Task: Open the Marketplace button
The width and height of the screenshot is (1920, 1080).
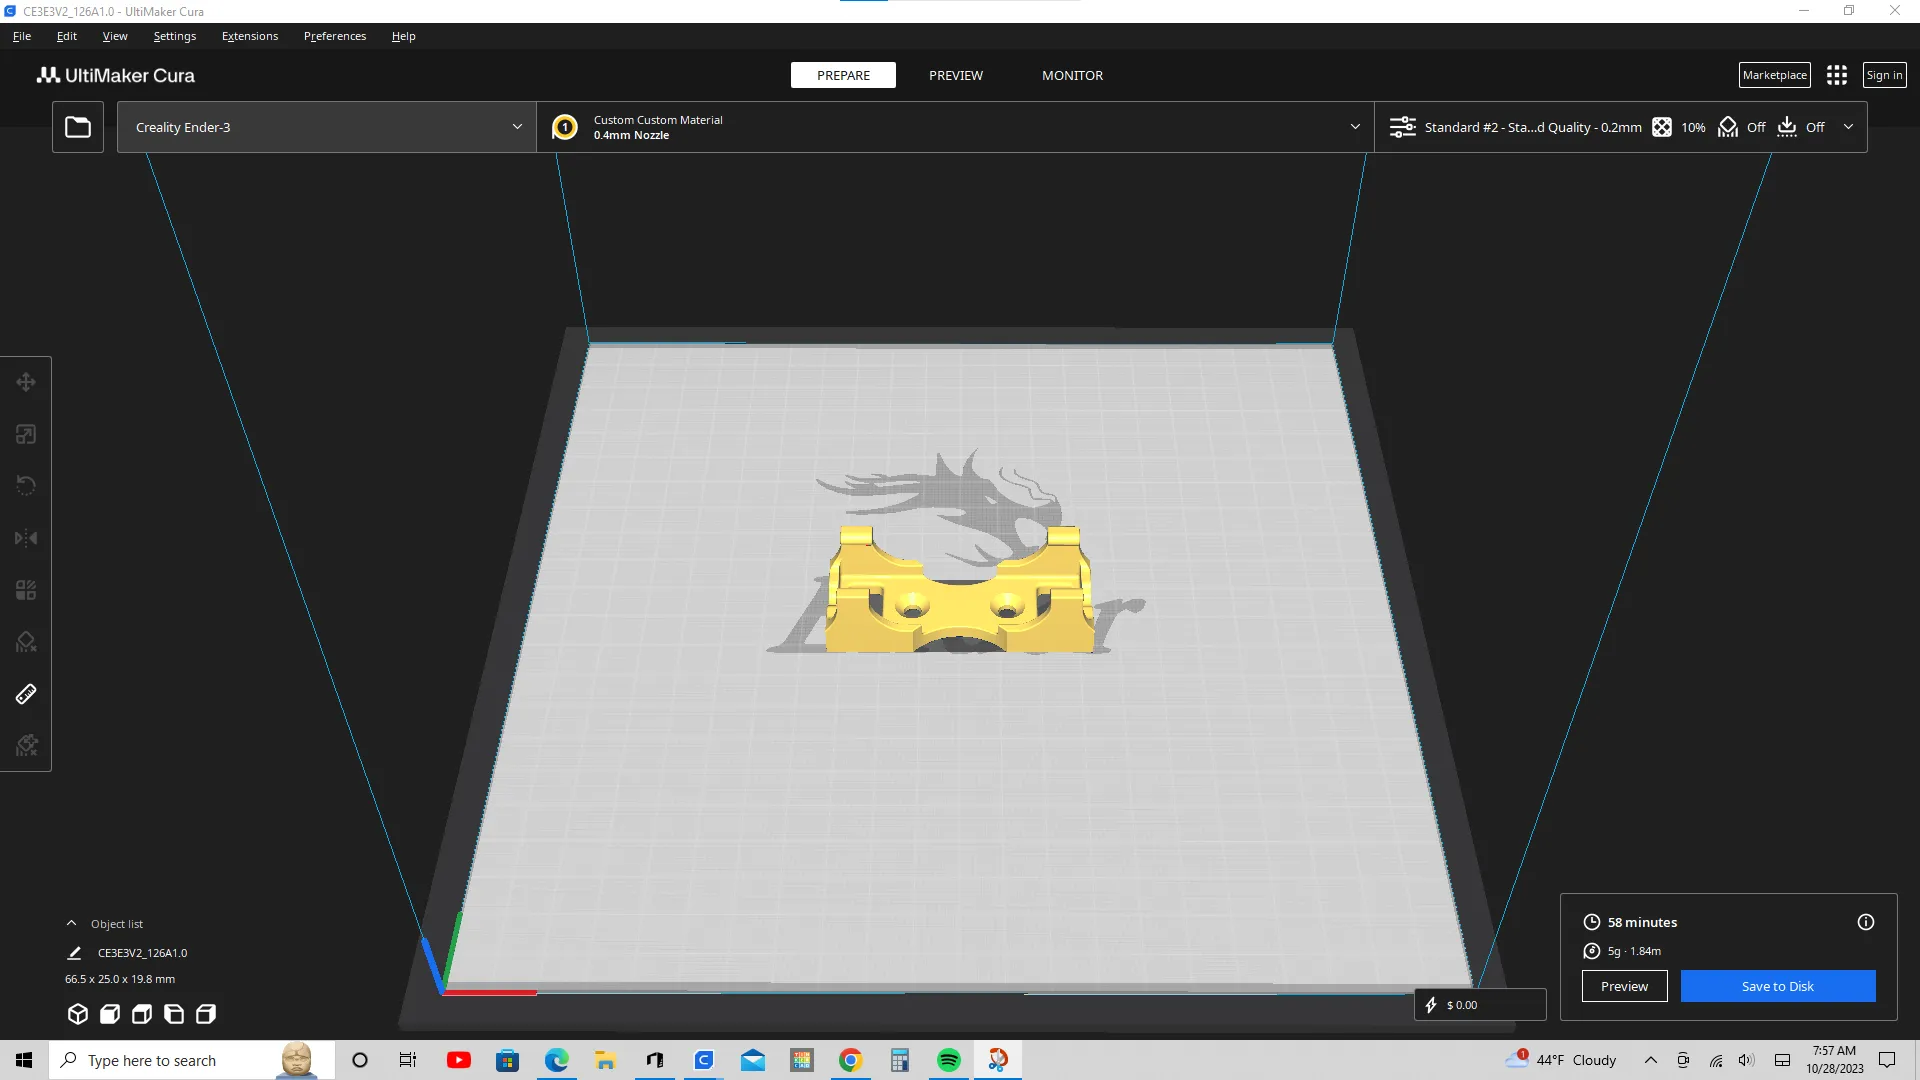Action: click(1774, 75)
